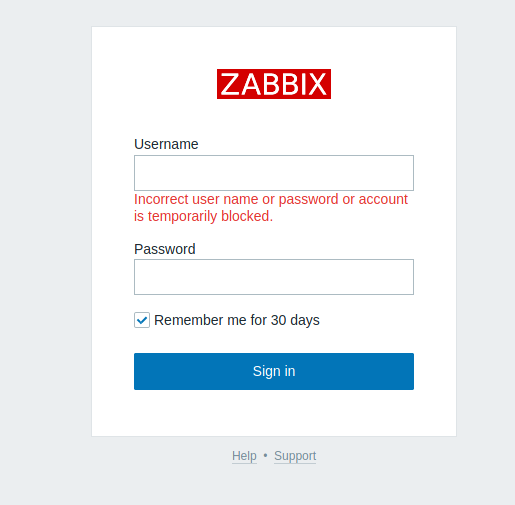This screenshot has height=505, width=515.
Task: Select the text box under Password
Action: click(274, 277)
